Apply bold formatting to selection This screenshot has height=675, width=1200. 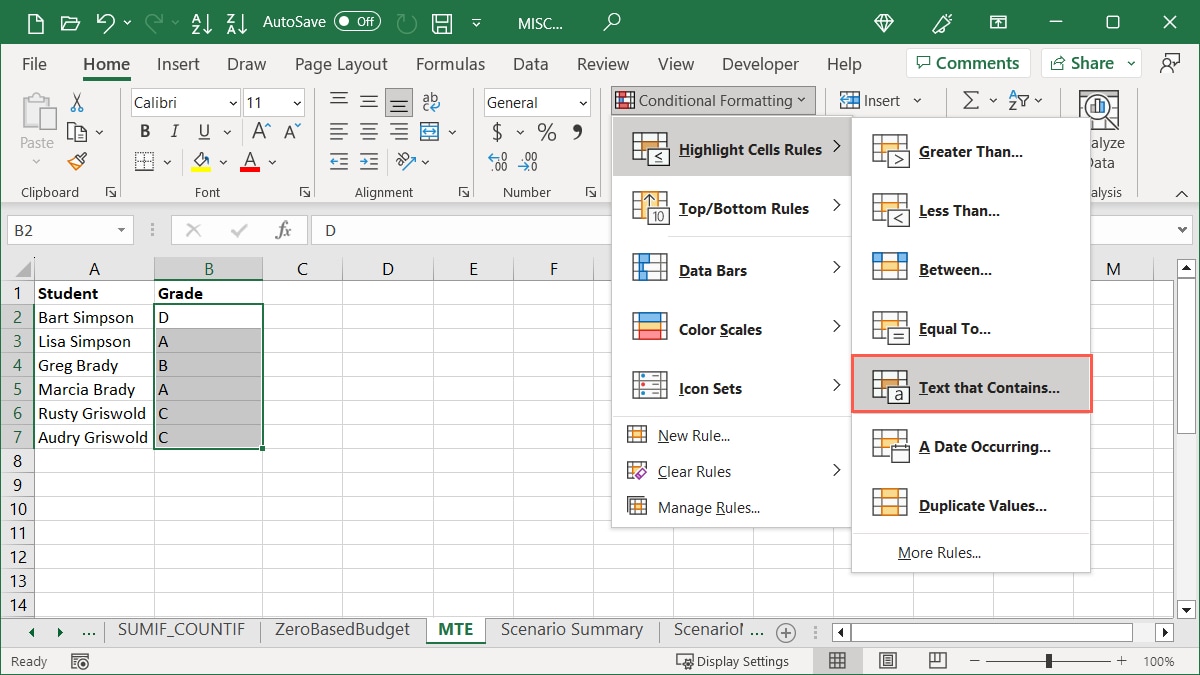pos(144,131)
